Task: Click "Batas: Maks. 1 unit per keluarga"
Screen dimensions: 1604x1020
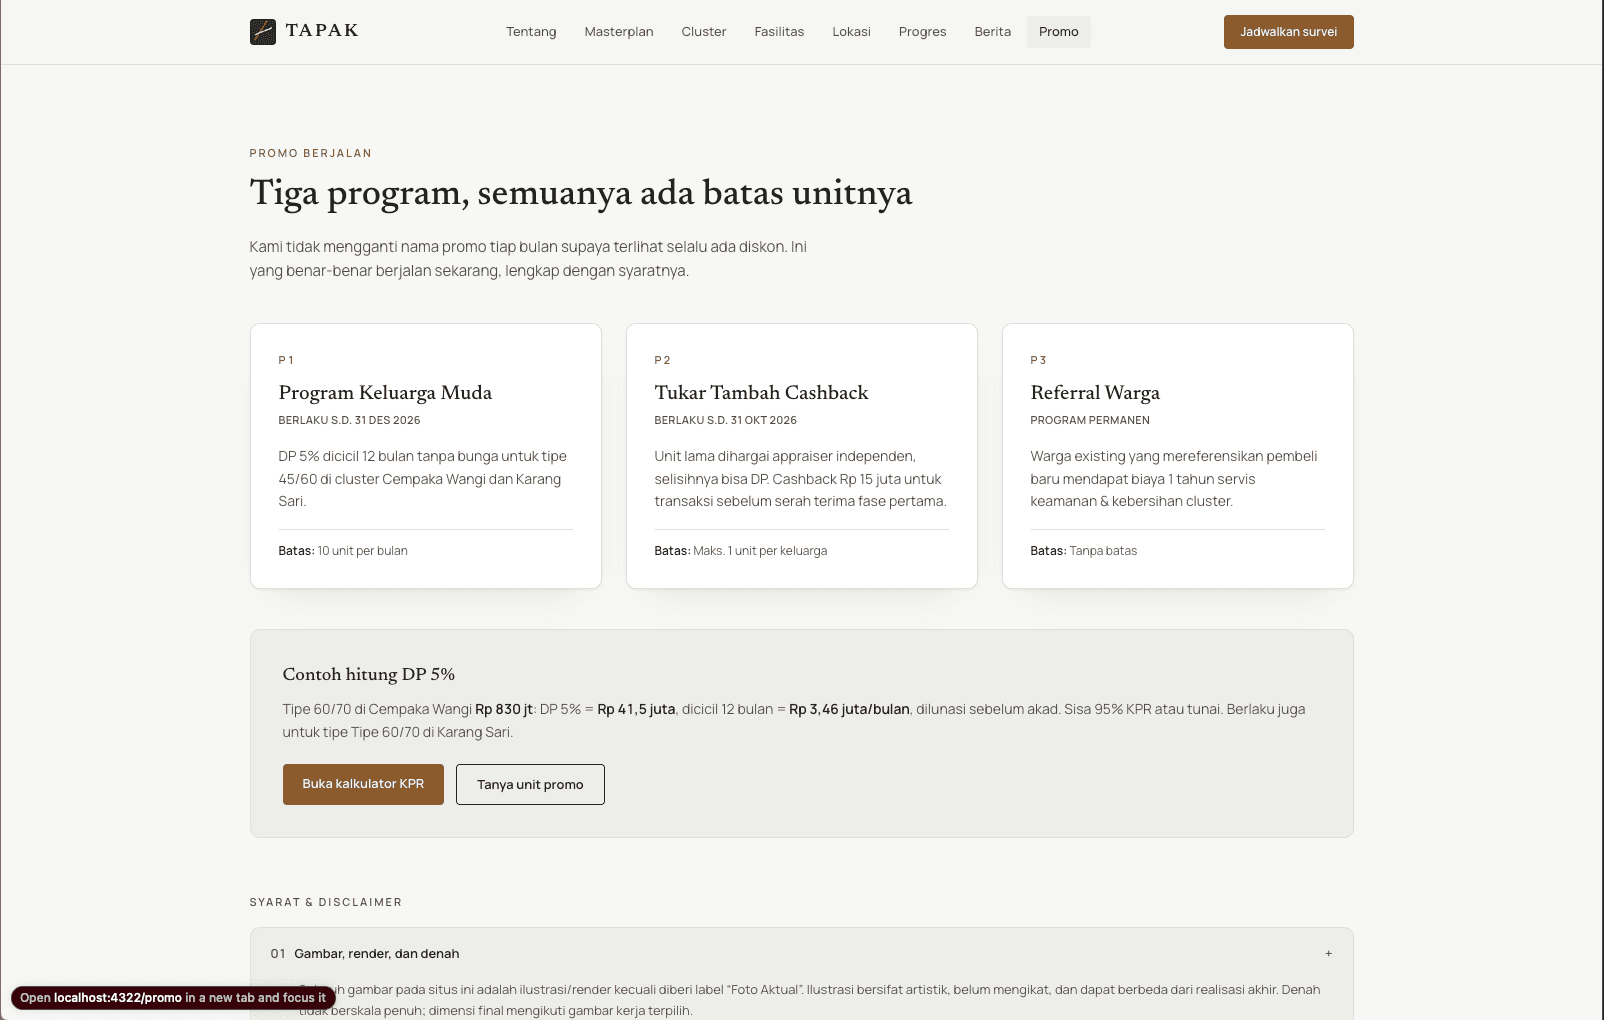Action: coord(741,551)
